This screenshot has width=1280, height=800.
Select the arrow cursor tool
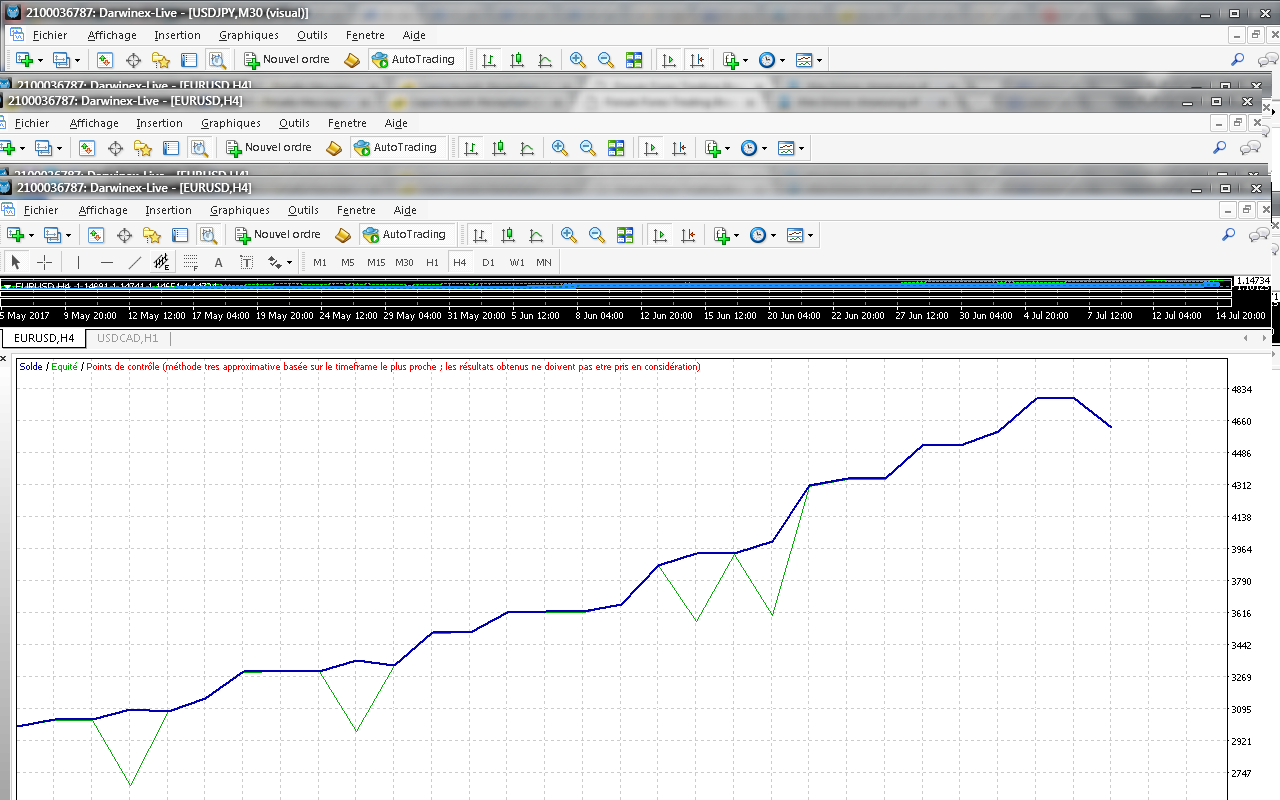pyautogui.click(x=15, y=262)
